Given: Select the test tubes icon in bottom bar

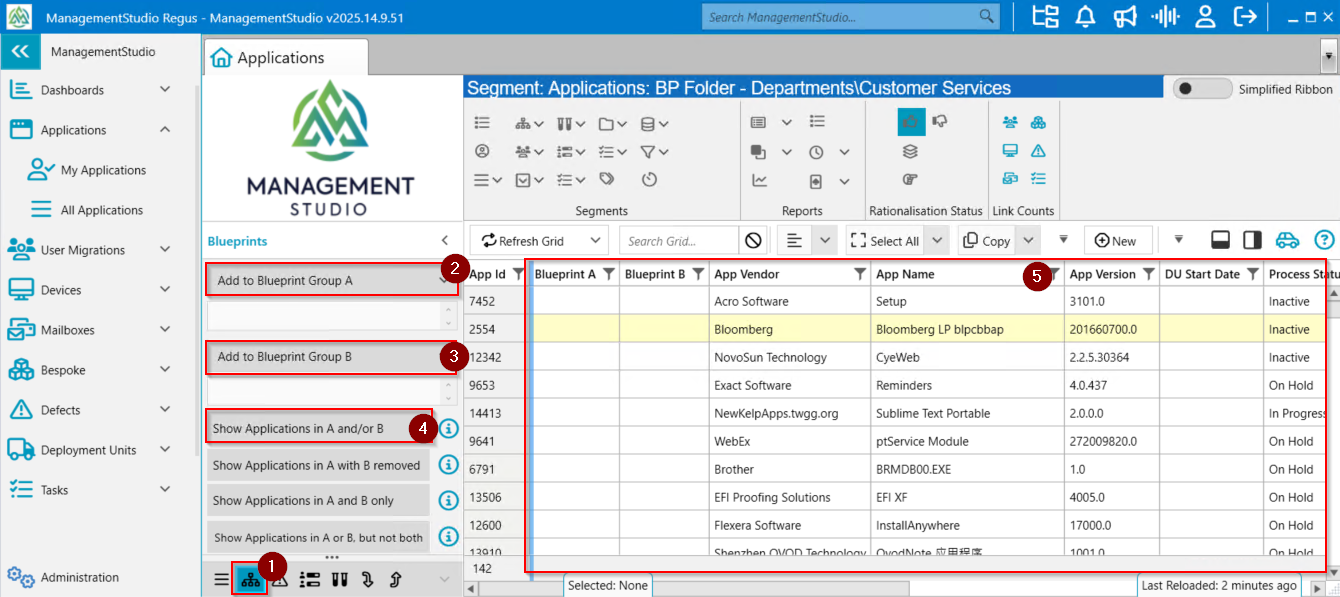Looking at the screenshot, I should [339, 579].
